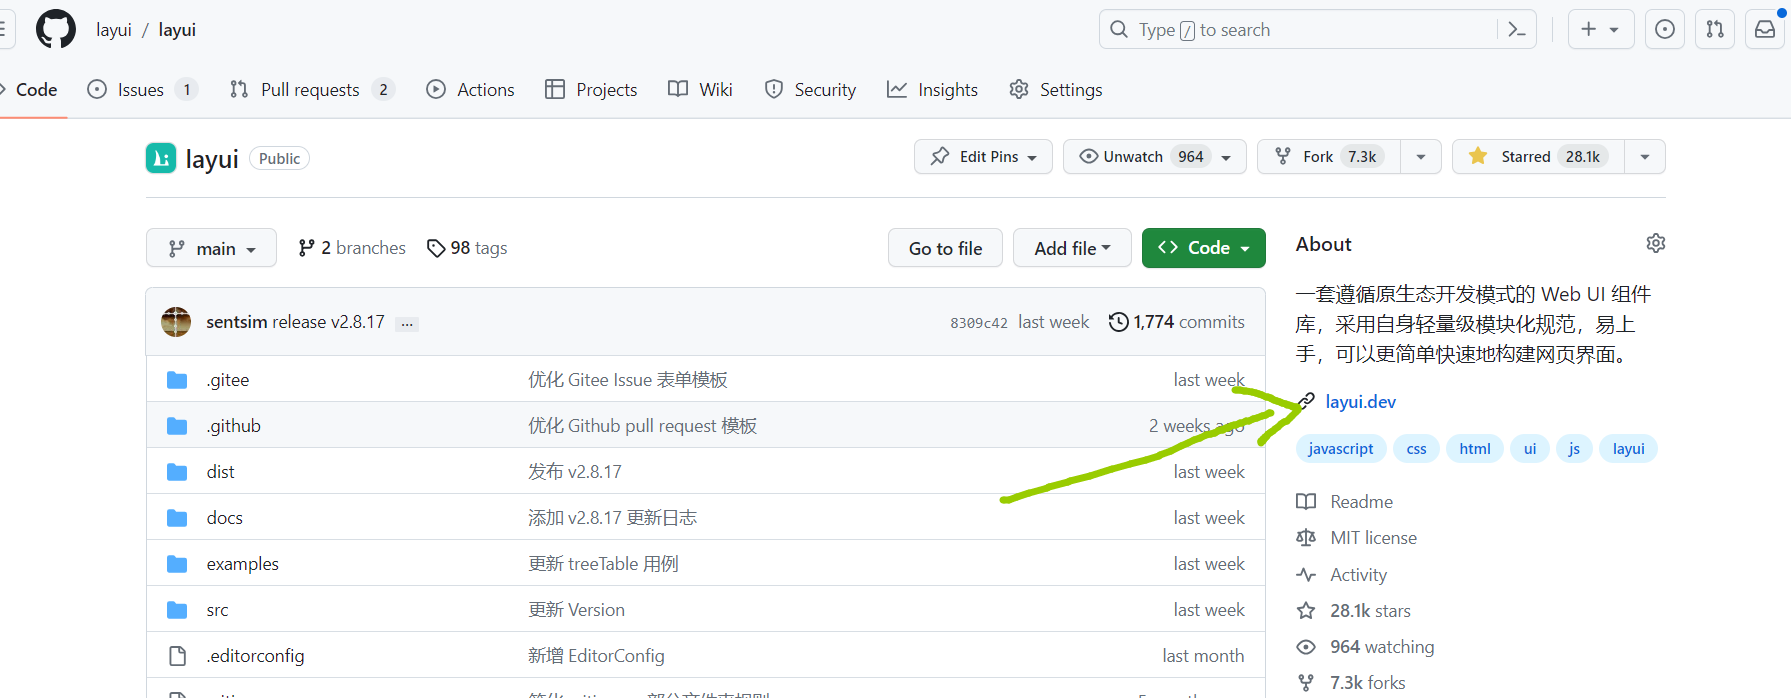Viewport: 1791px width, 698px height.
Task: Open the docs folder
Action: [225, 518]
